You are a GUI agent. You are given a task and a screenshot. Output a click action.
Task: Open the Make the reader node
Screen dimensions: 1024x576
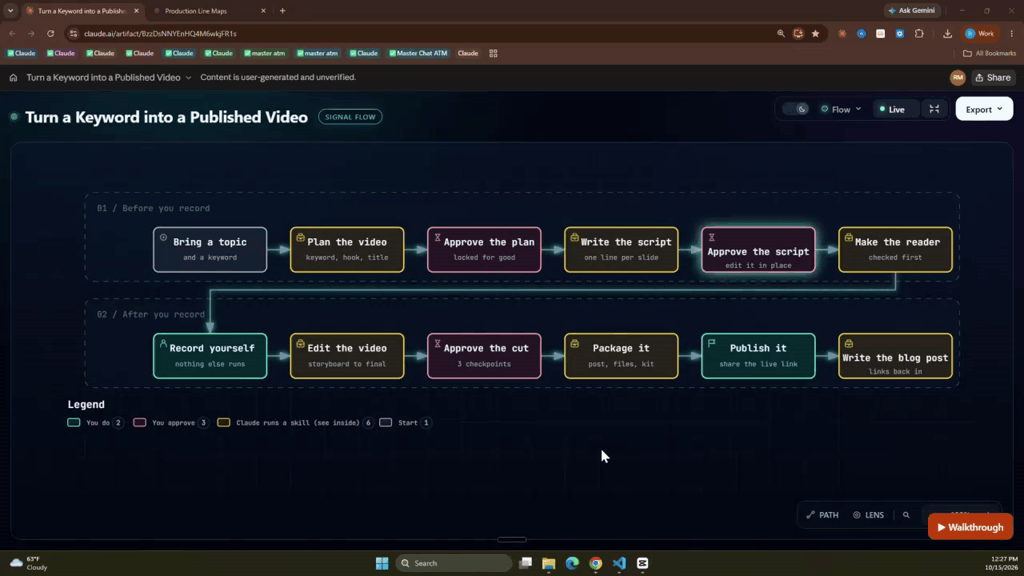[x=895, y=249]
